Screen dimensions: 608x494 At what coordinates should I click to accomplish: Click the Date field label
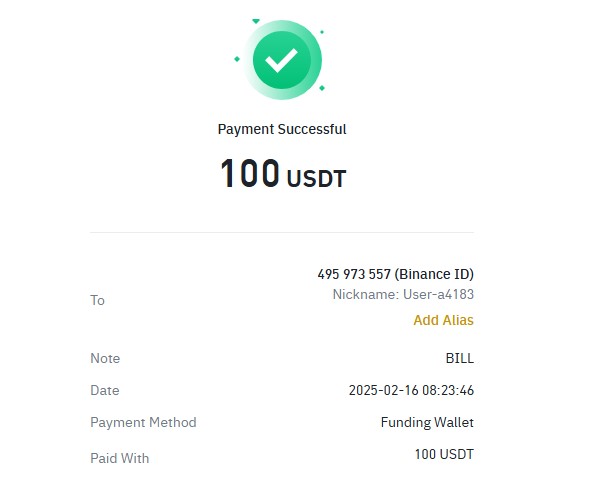(104, 390)
